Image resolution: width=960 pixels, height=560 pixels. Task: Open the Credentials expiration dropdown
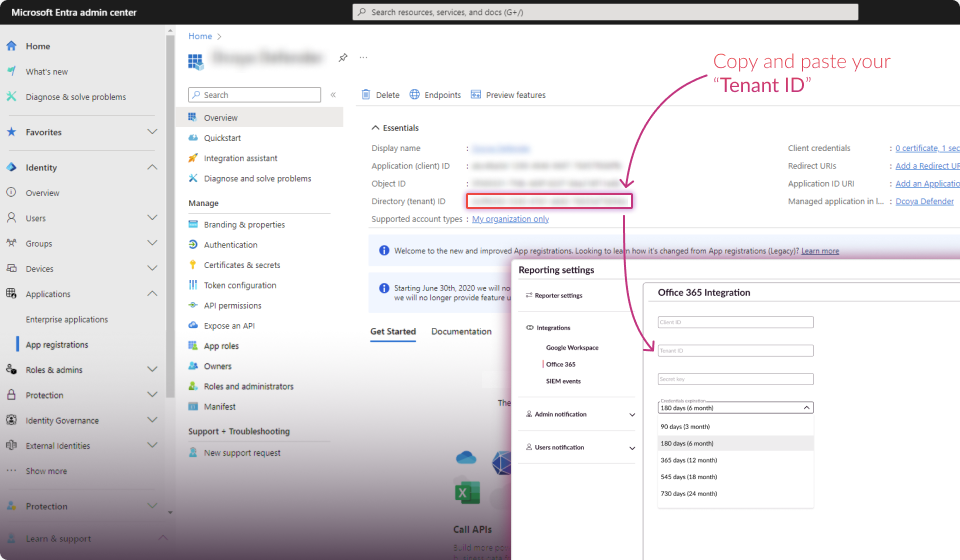tap(735, 408)
